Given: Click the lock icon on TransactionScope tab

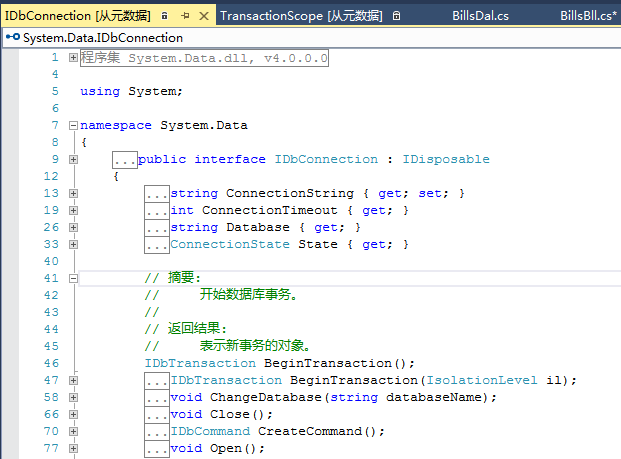Looking at the screenshot, I should (396, 16).
